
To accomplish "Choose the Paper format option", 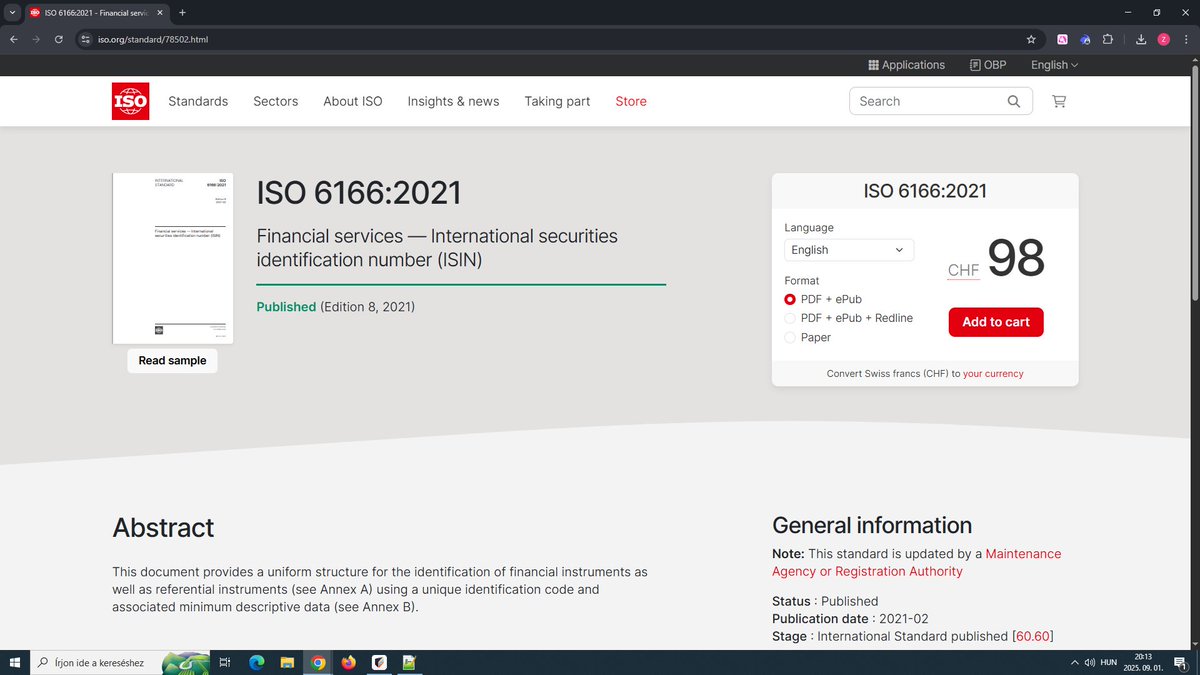I will 790,337.
